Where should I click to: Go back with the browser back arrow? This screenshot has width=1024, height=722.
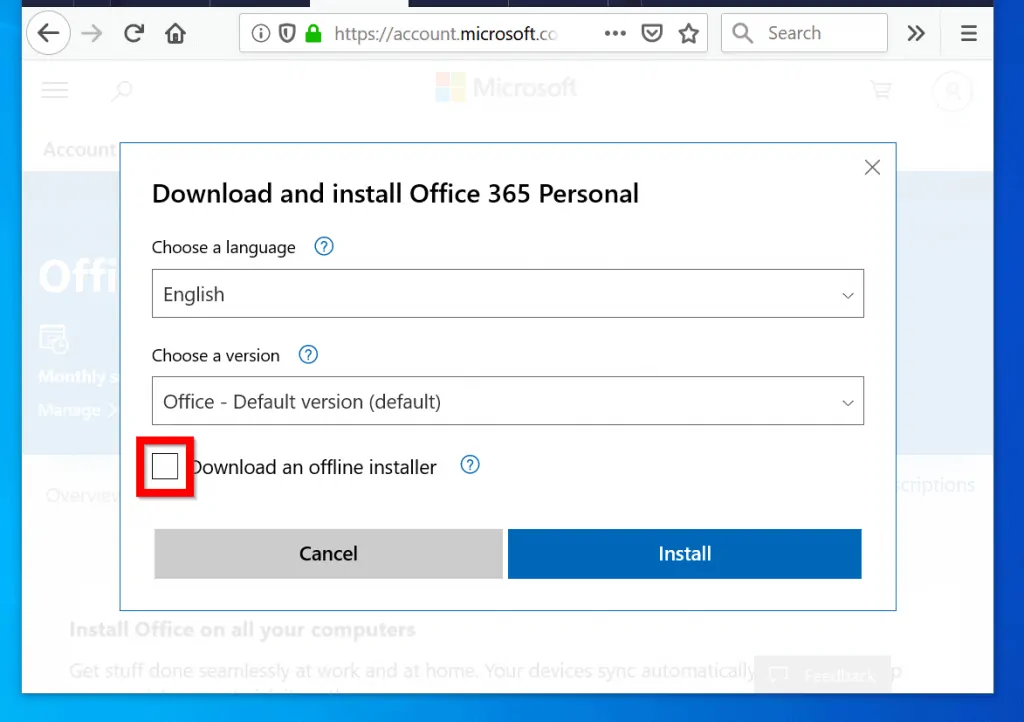[48, 33]
